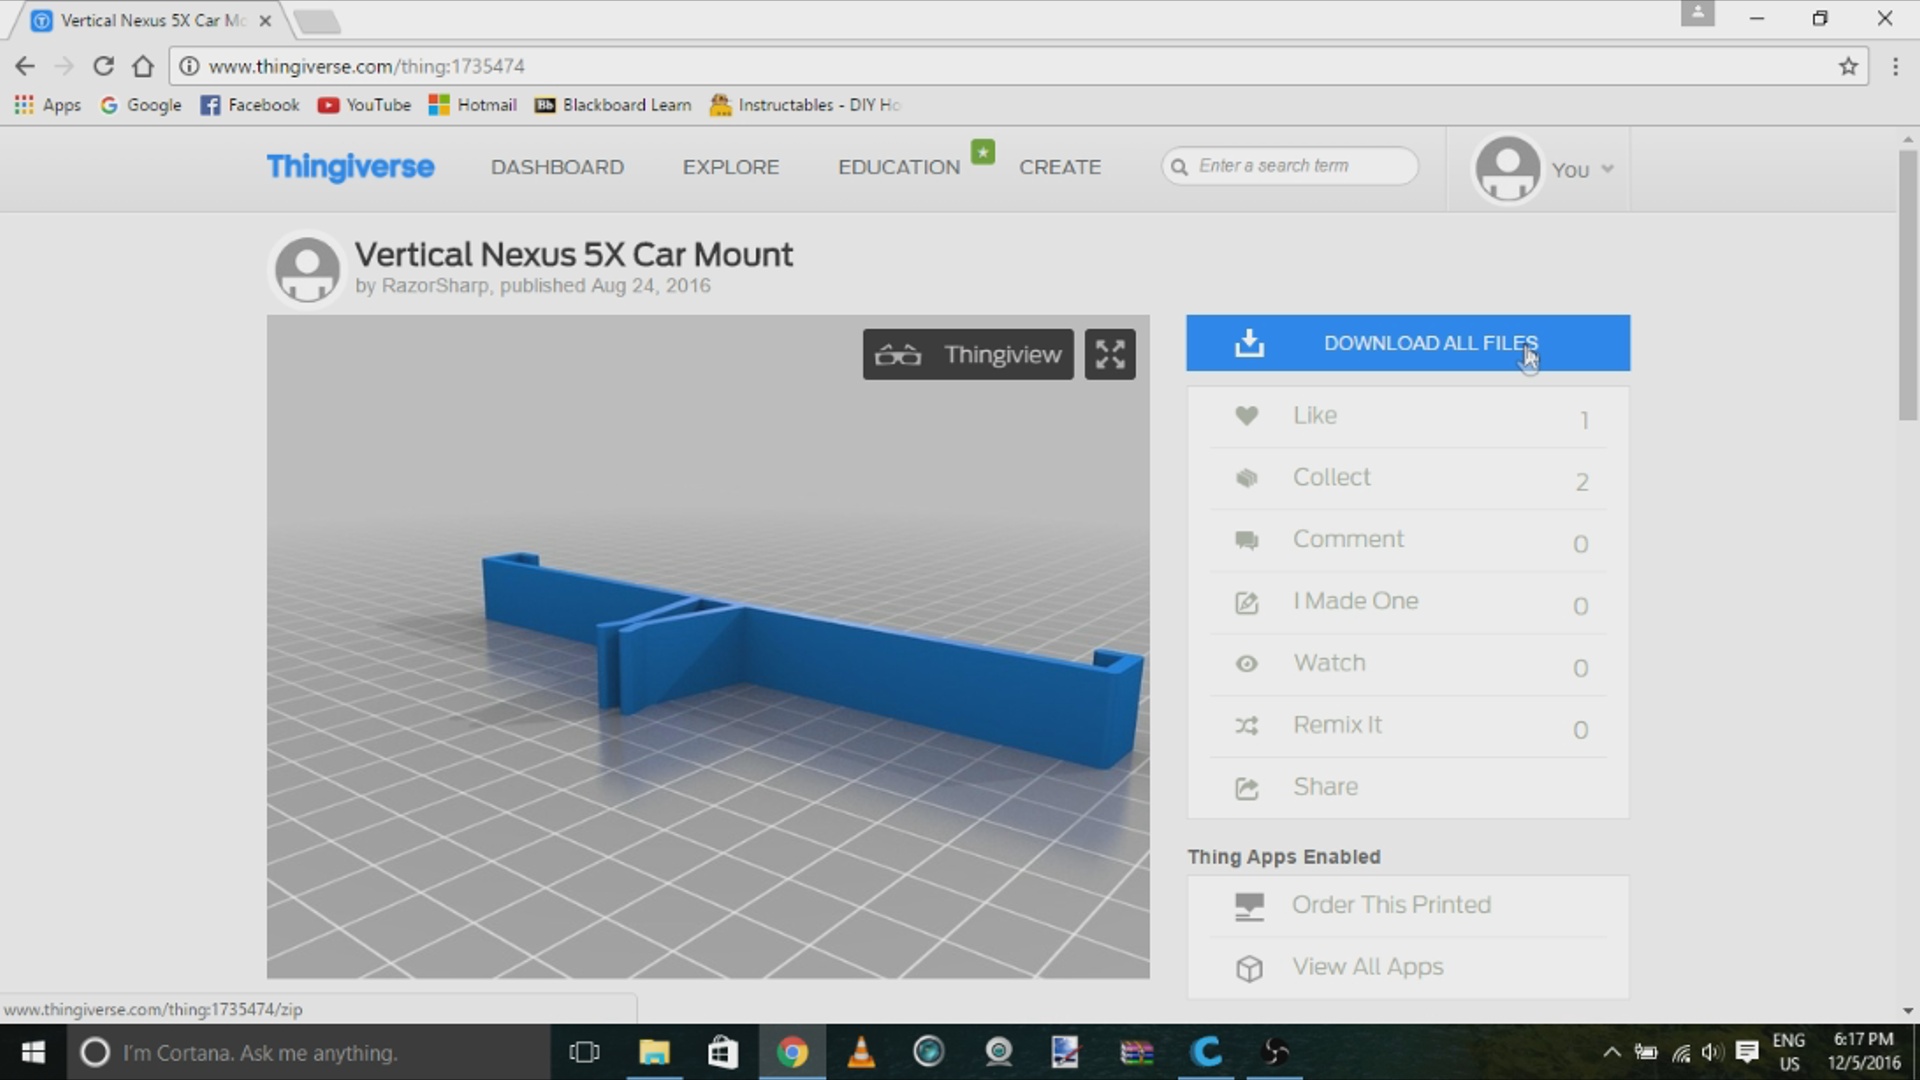Go to DASHBOARD in top navigation
1920x1080 pixels.
pyautogui.click(x=557, y=167)
